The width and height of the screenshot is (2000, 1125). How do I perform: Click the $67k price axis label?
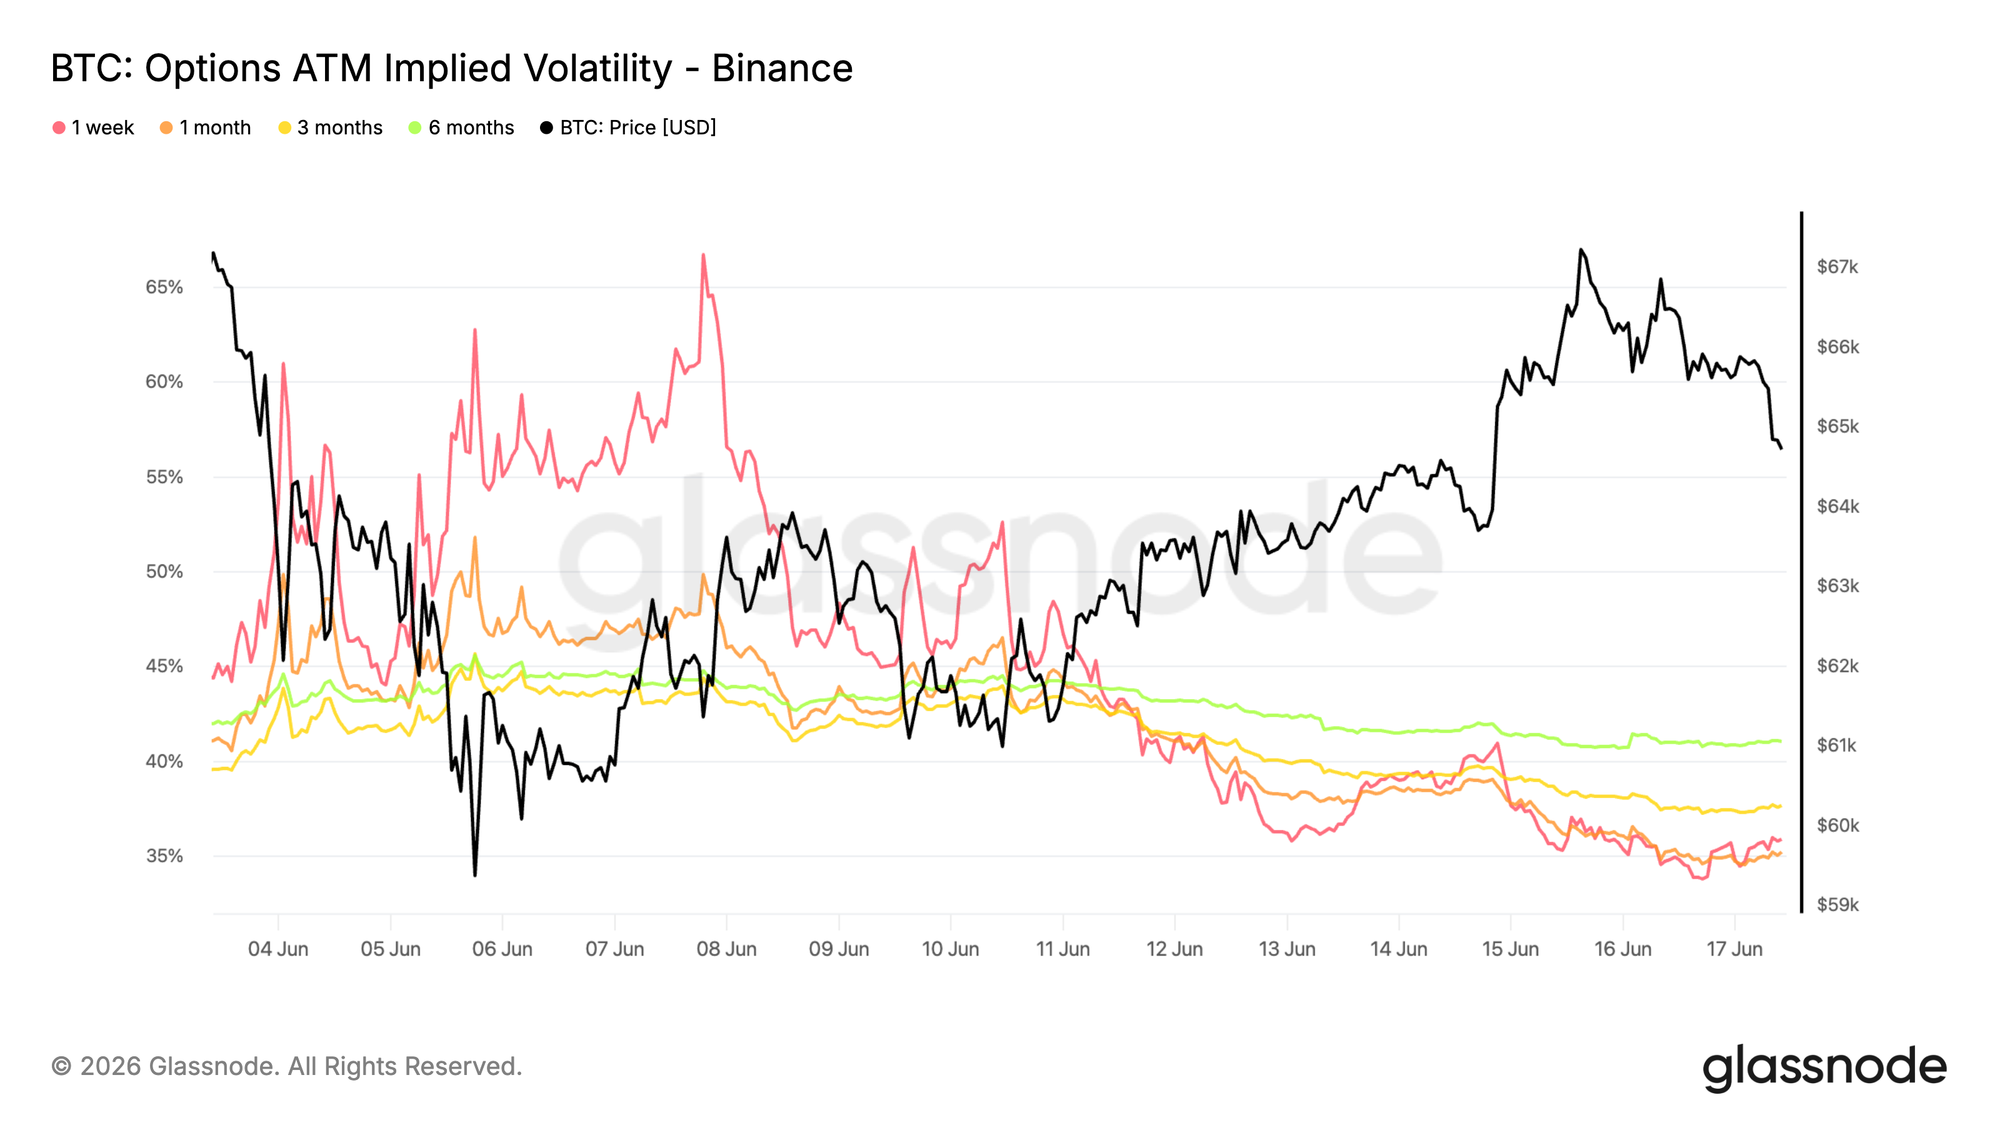pos(1838,267)
